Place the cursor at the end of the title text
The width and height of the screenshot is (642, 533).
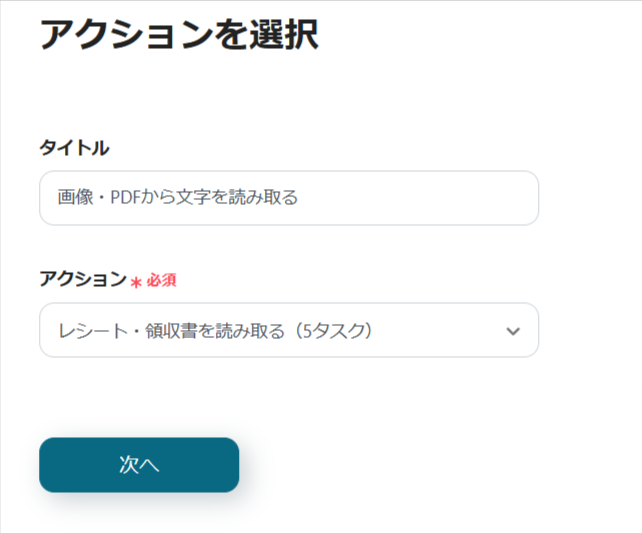299,198
